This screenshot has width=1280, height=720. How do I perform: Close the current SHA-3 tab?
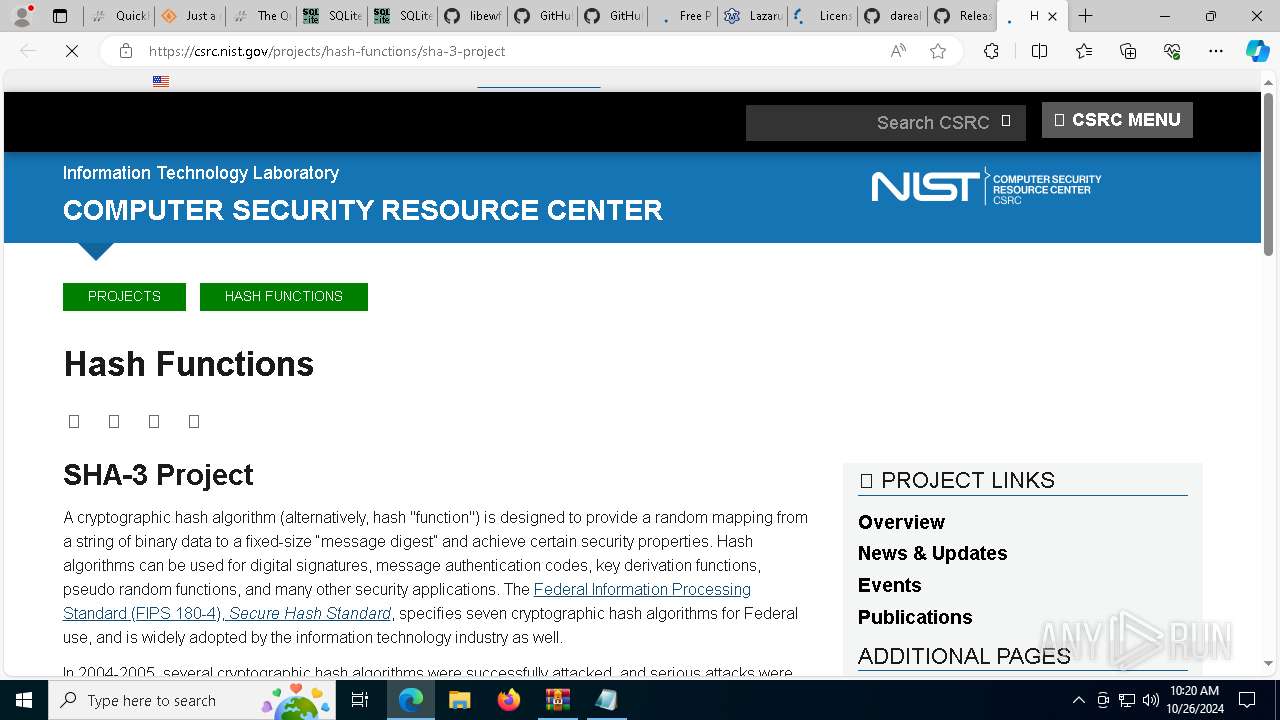(x=1052, y=16)
